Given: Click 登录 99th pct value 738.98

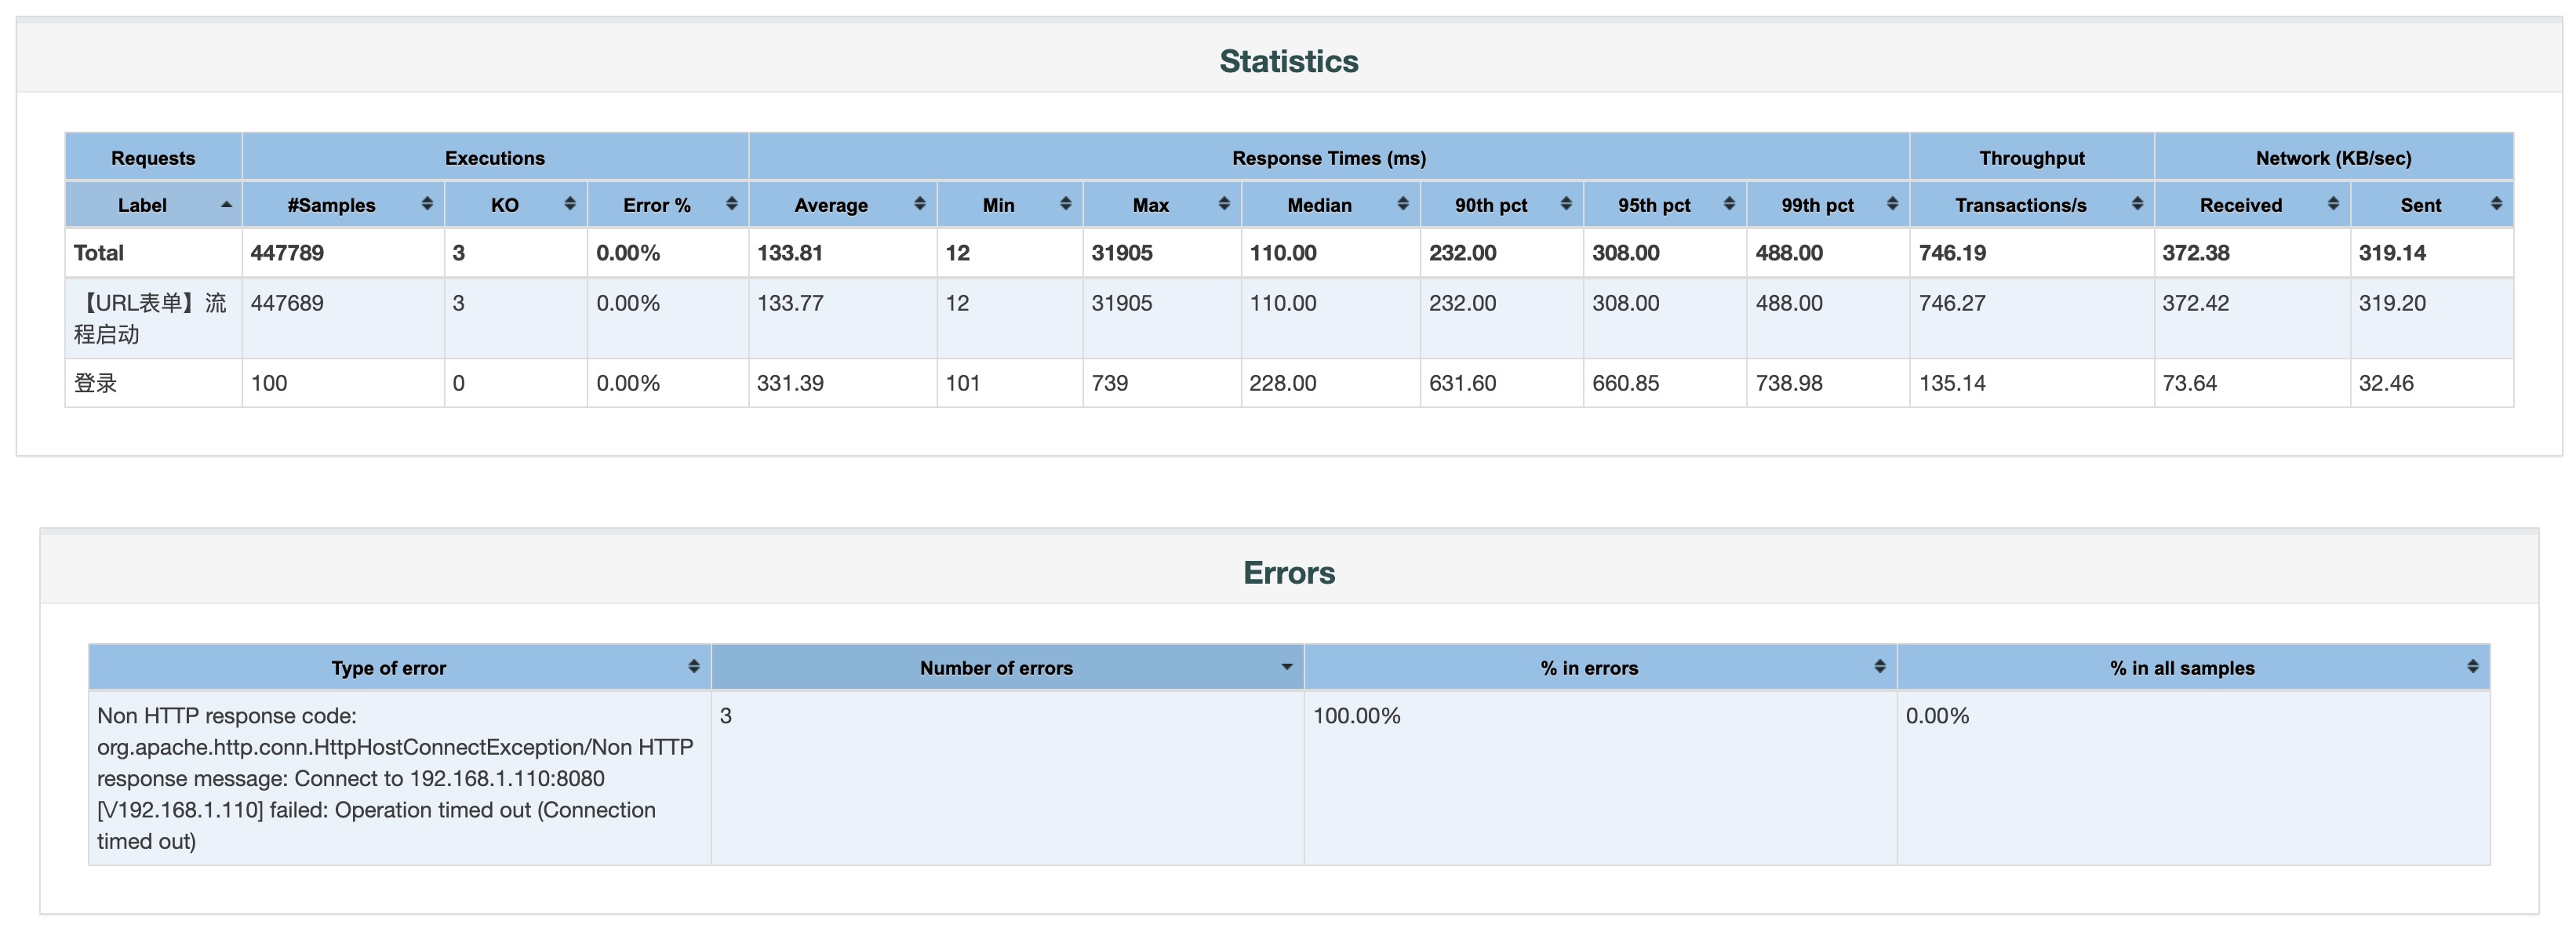Looking at the screenshot, I should 1789,383.
